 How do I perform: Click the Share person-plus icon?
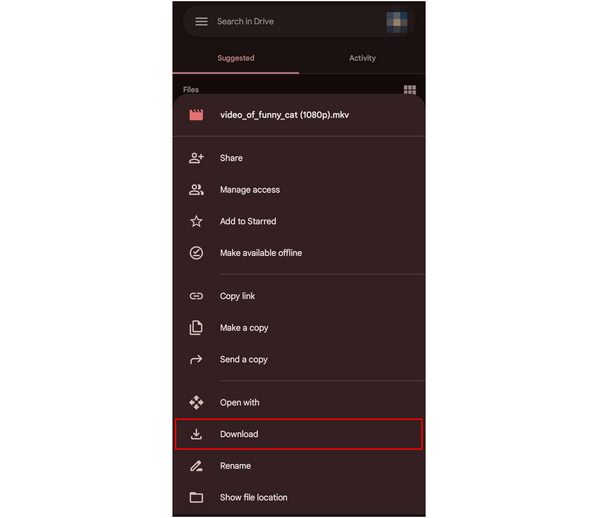196,158
